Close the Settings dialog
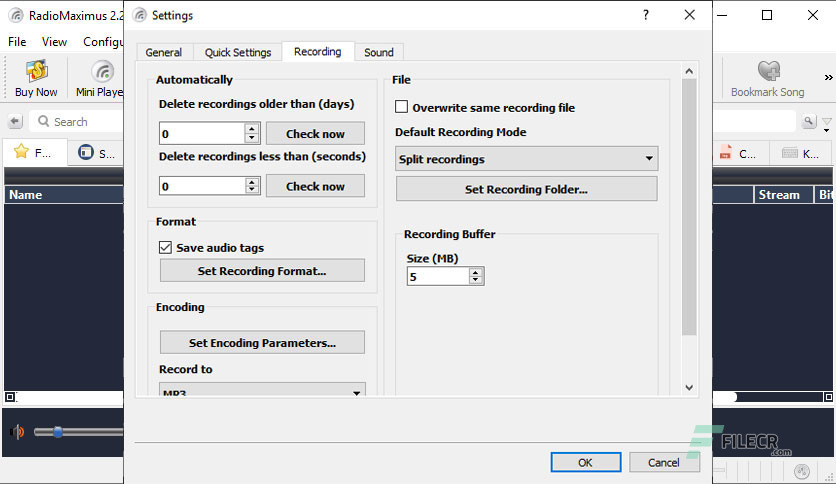This screenshot has height=484, width=836. click(x=689, y=15)
